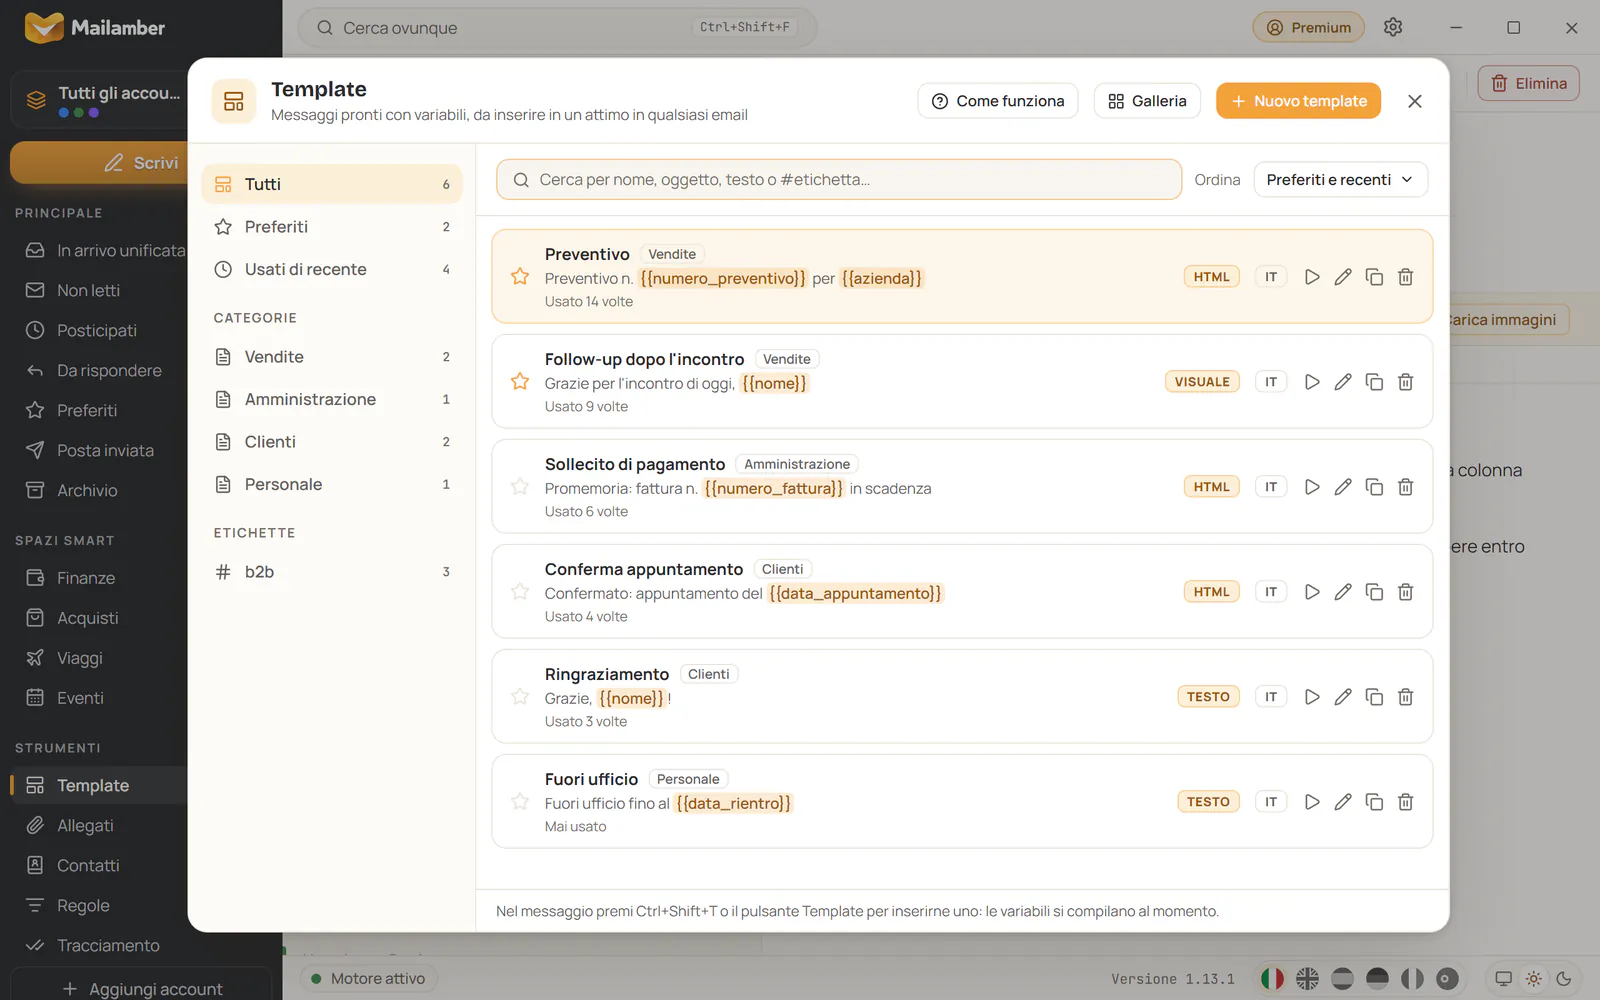Star the Ringraziamento template

coord(520,696)
